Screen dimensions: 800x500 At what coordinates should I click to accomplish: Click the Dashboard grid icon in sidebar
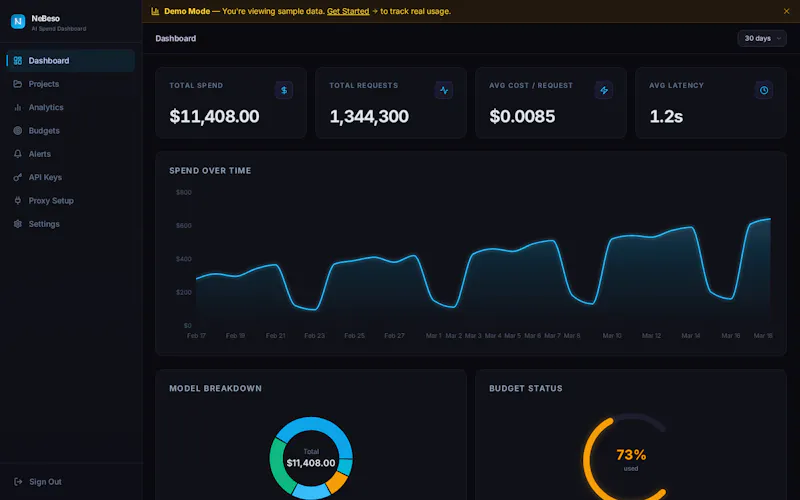18,61
